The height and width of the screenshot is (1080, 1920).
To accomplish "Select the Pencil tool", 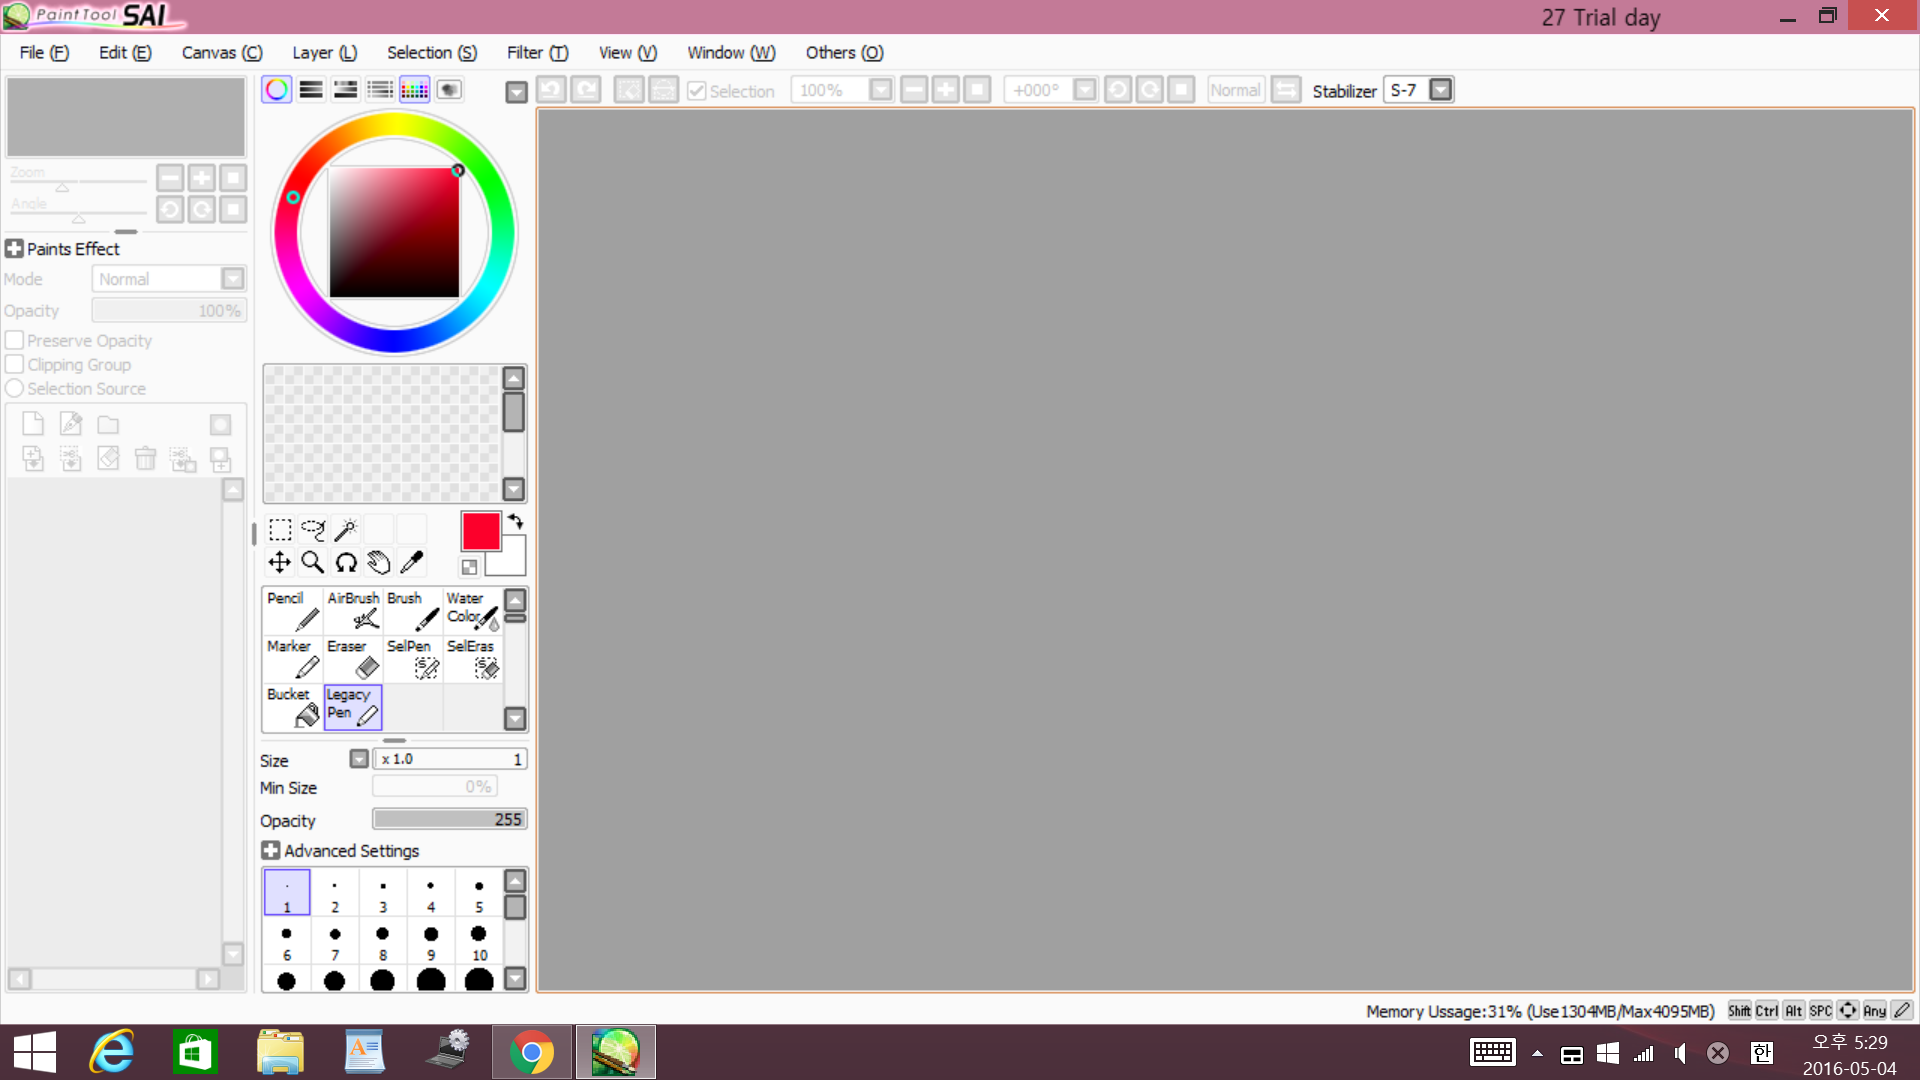I will click(292, 610).
